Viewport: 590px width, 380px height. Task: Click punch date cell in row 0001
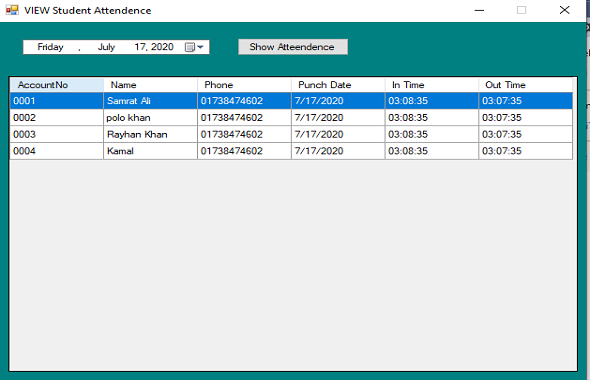click(x=338, y=101)
